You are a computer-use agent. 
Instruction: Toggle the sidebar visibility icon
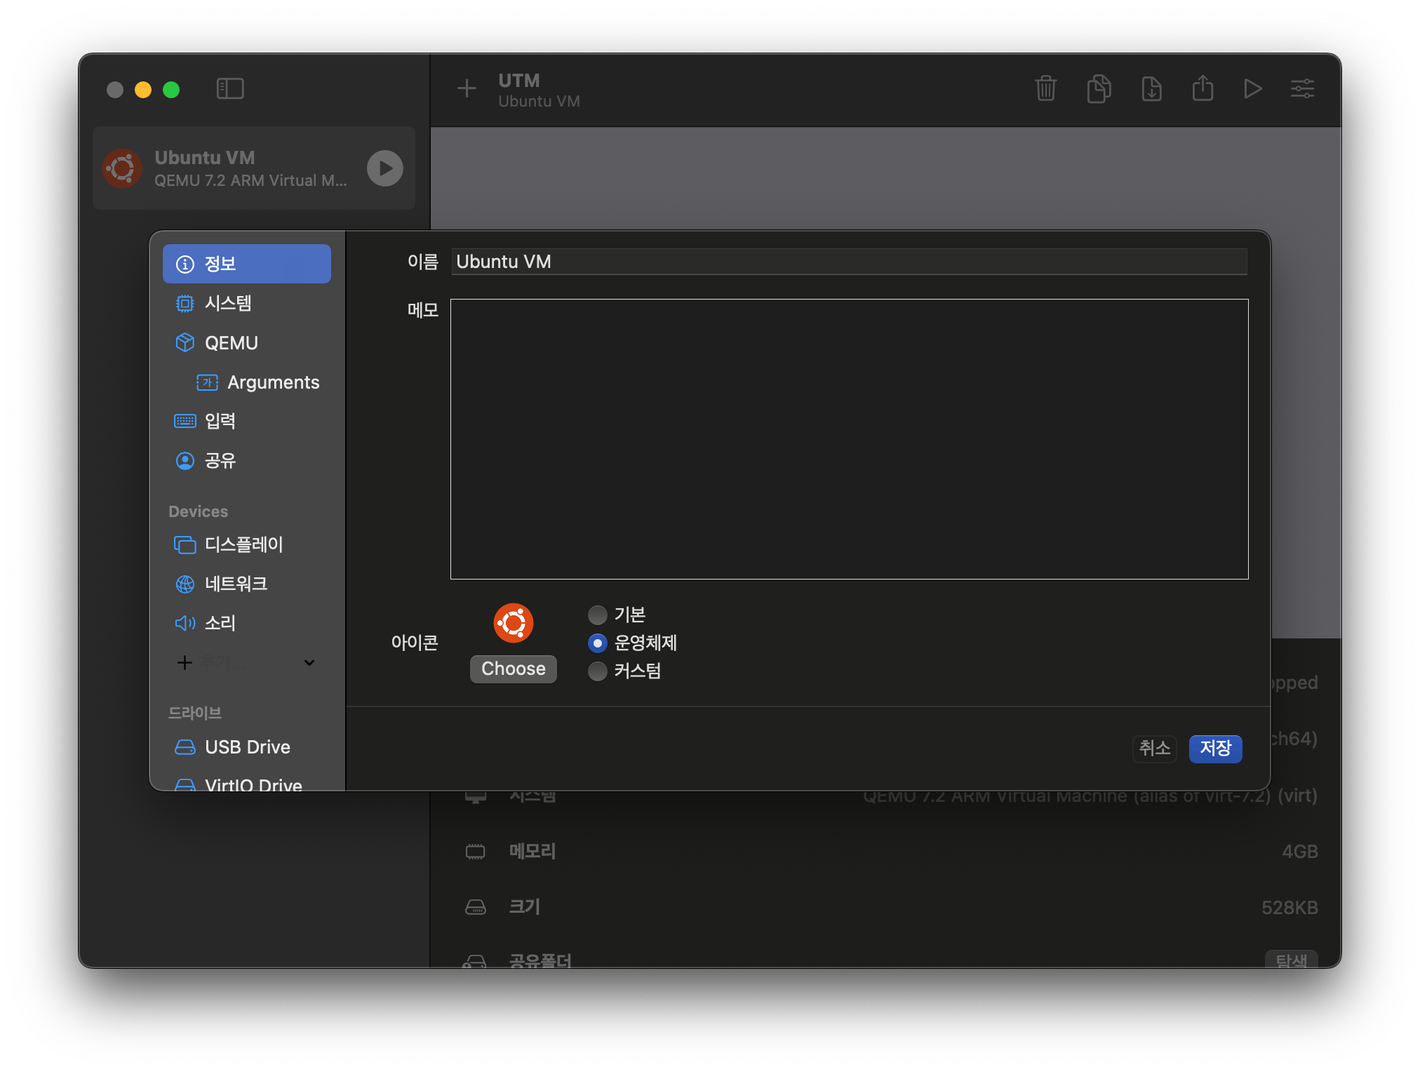click(230, 89)
